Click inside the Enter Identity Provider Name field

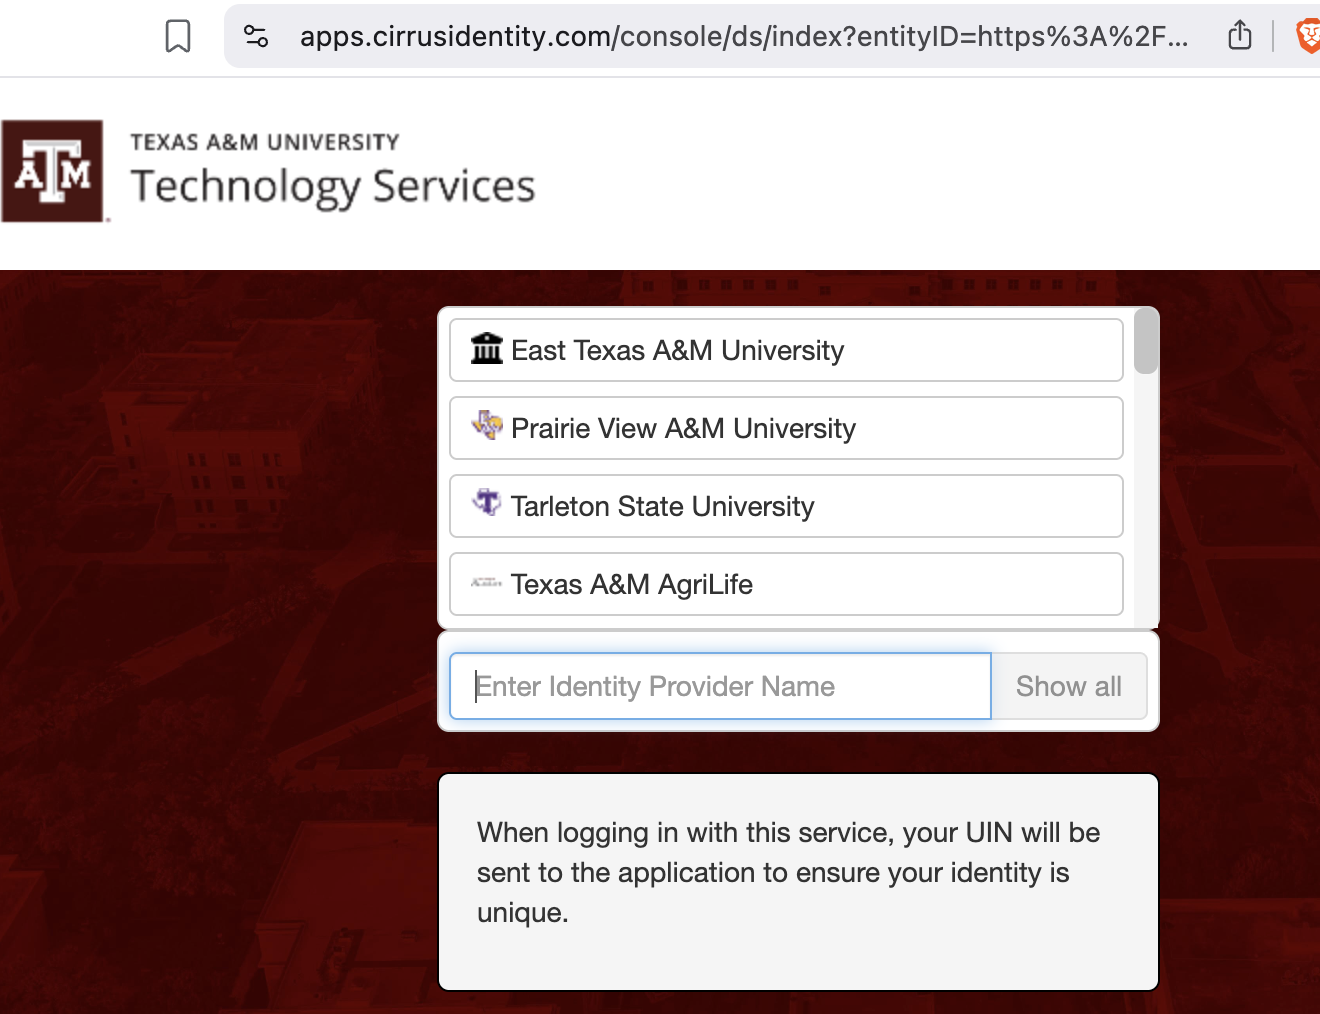tap(719, 686)
